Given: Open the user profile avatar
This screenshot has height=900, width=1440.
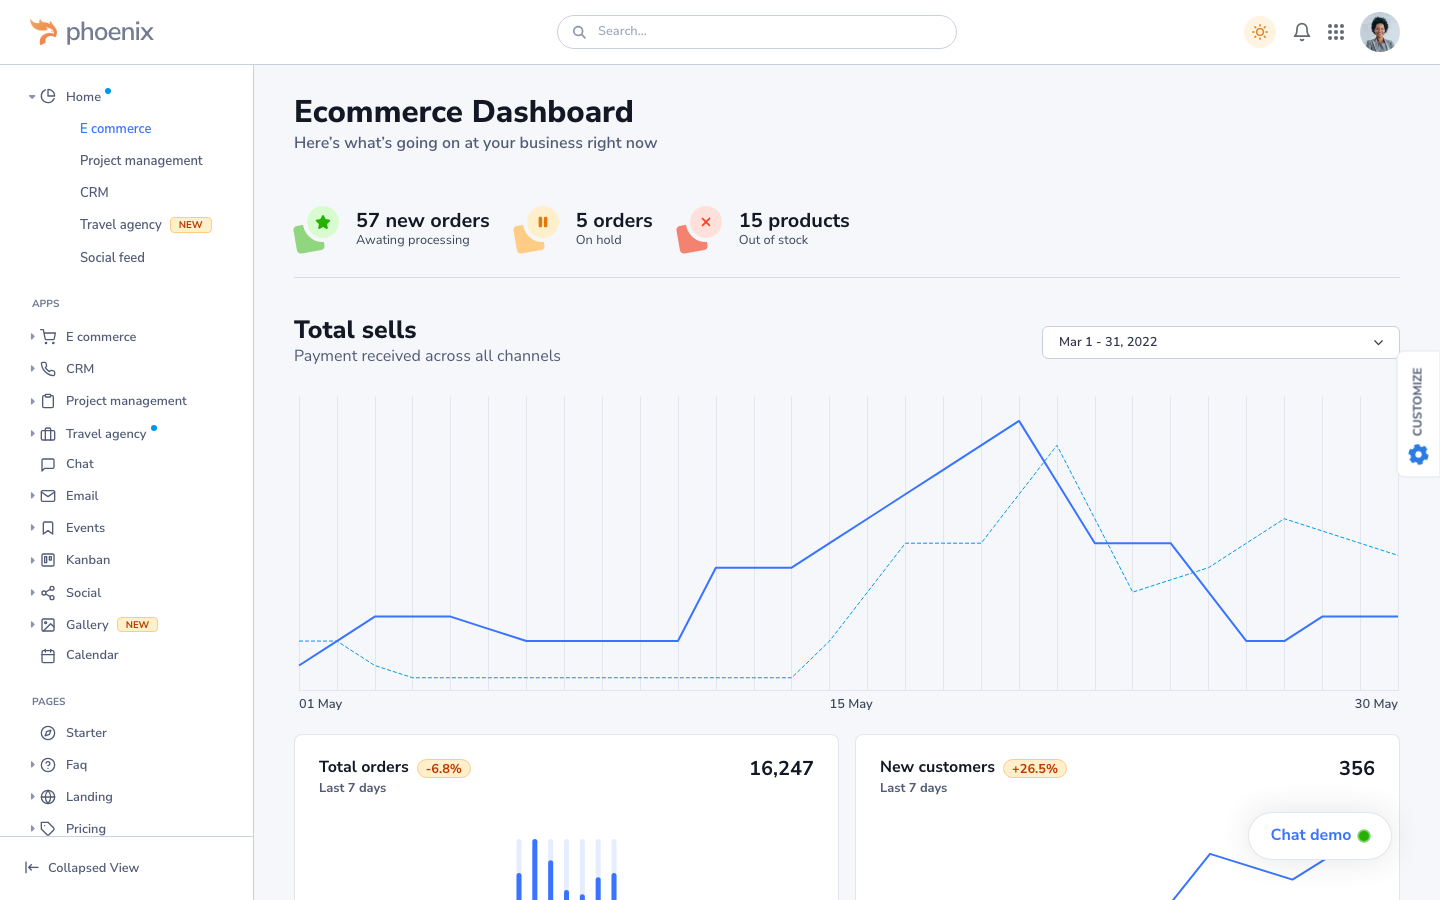Looking at the screenshot, I should [1380, 32].
